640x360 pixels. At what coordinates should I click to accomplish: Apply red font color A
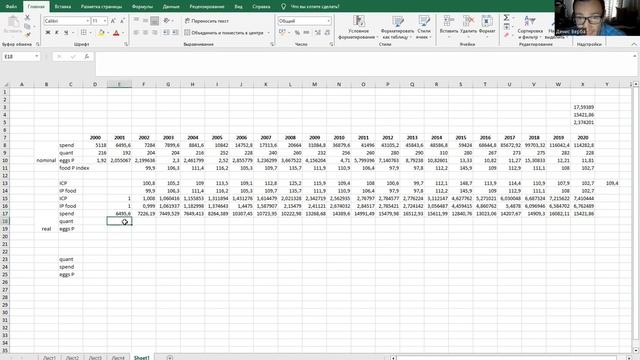pos(116,33)
